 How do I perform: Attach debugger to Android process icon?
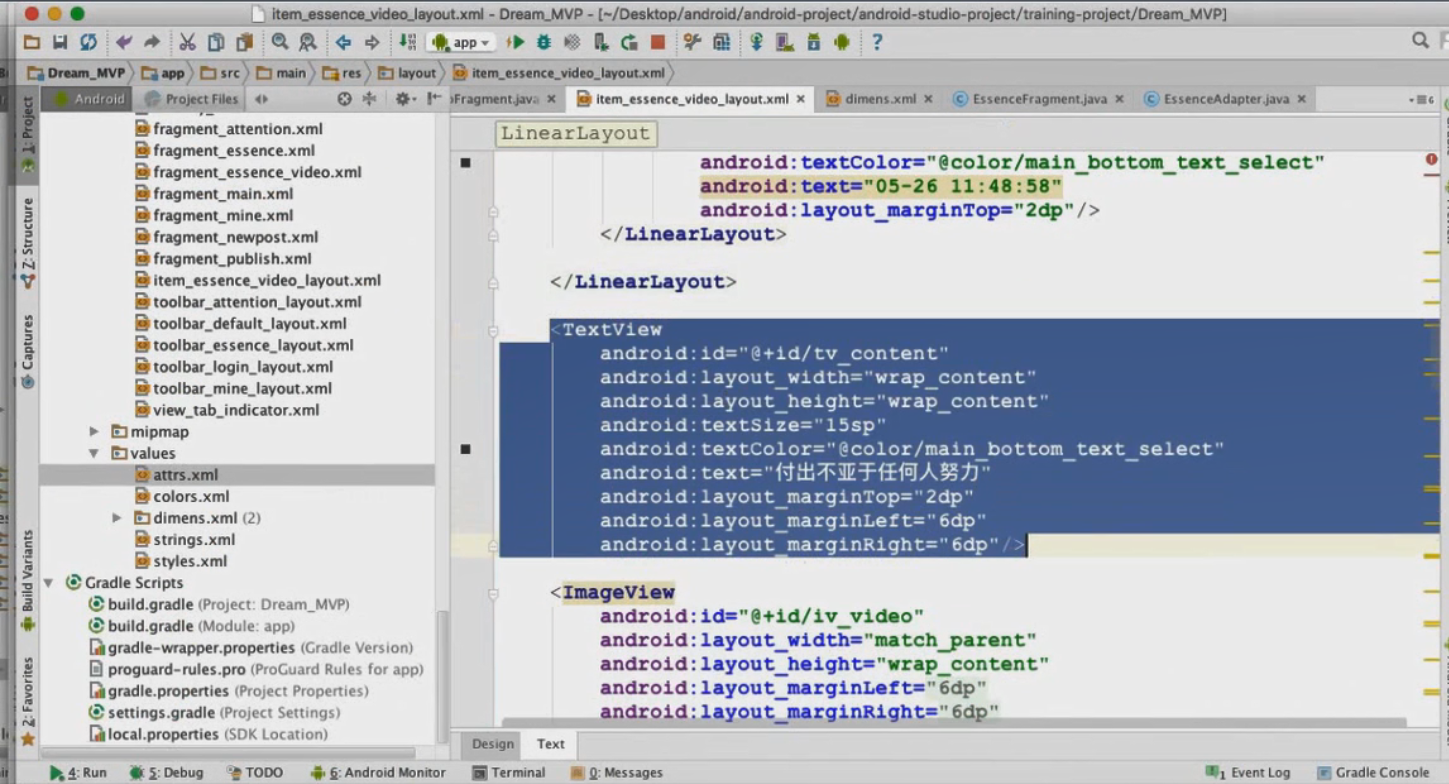(x=601, y=42)
